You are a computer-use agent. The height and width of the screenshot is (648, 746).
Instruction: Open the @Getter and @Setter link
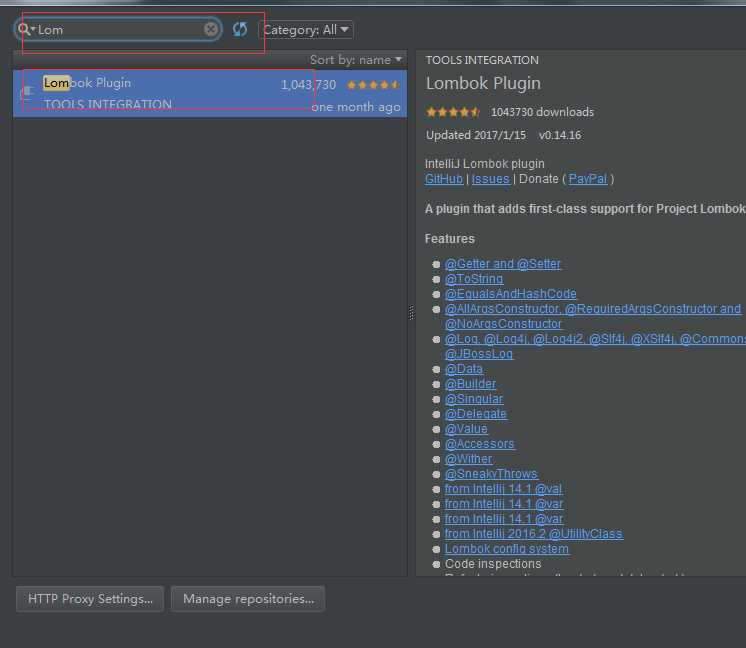pos(503,264)
